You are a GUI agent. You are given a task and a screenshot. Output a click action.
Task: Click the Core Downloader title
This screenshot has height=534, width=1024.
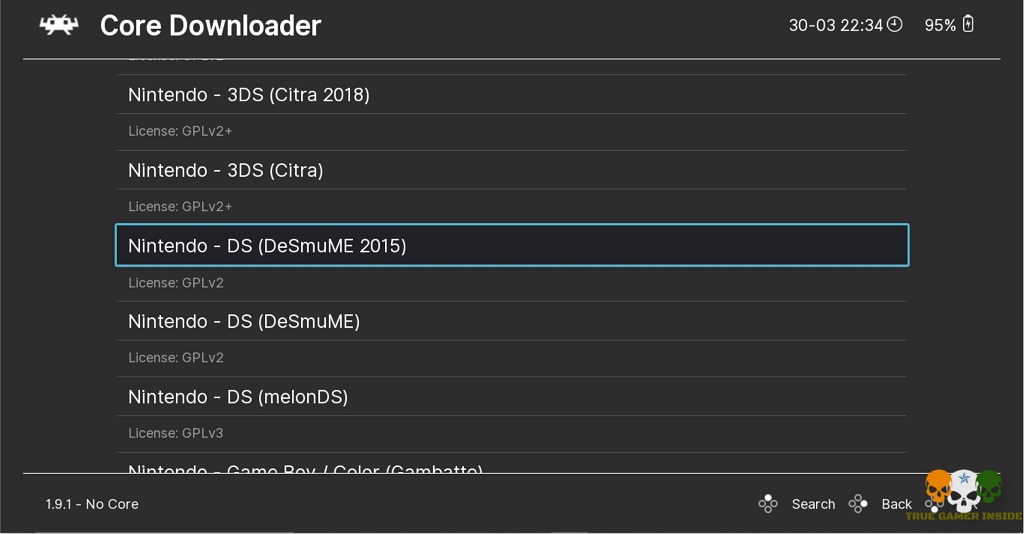pyautogui.click(x=210, y=26)
